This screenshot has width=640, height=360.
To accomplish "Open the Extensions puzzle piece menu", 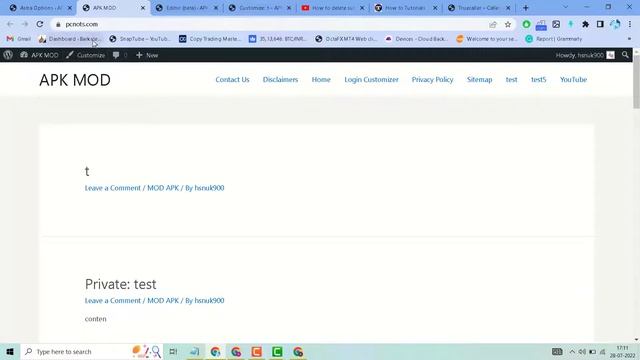I will (585, 24).
